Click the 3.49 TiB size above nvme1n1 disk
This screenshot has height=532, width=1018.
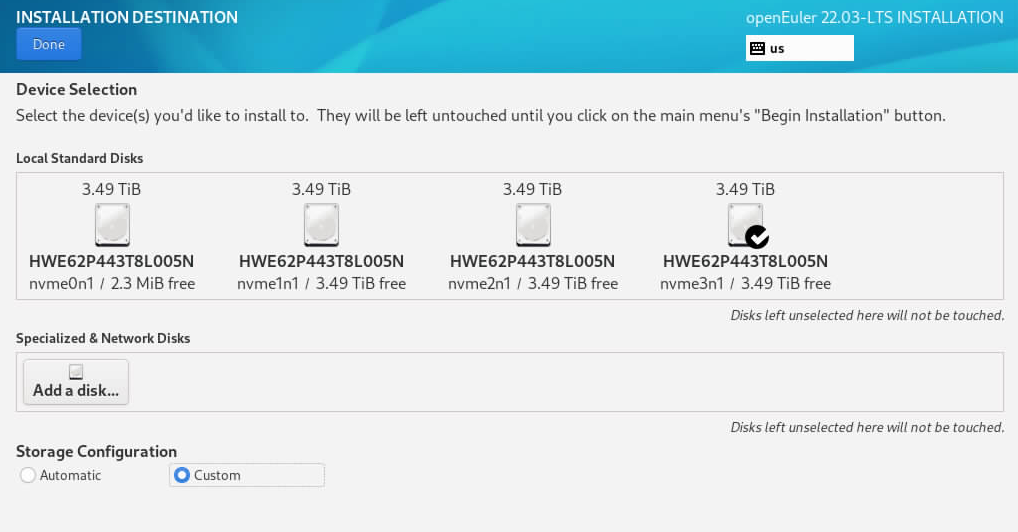pos(321,189)
